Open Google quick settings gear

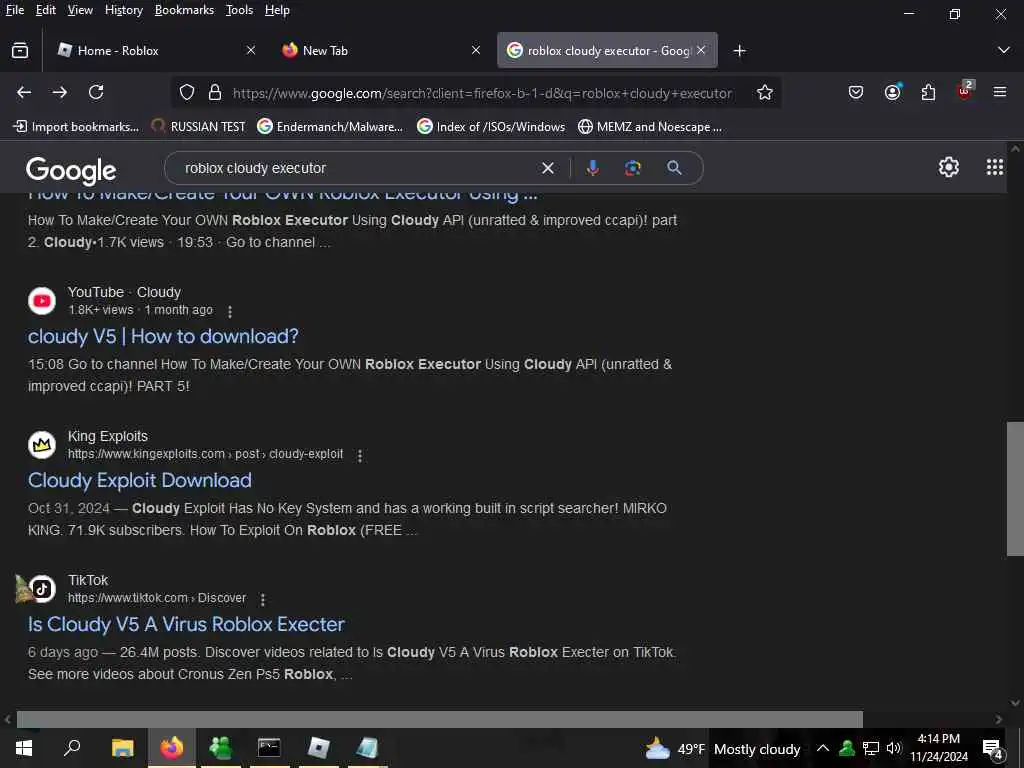click(x=948, y=167)
